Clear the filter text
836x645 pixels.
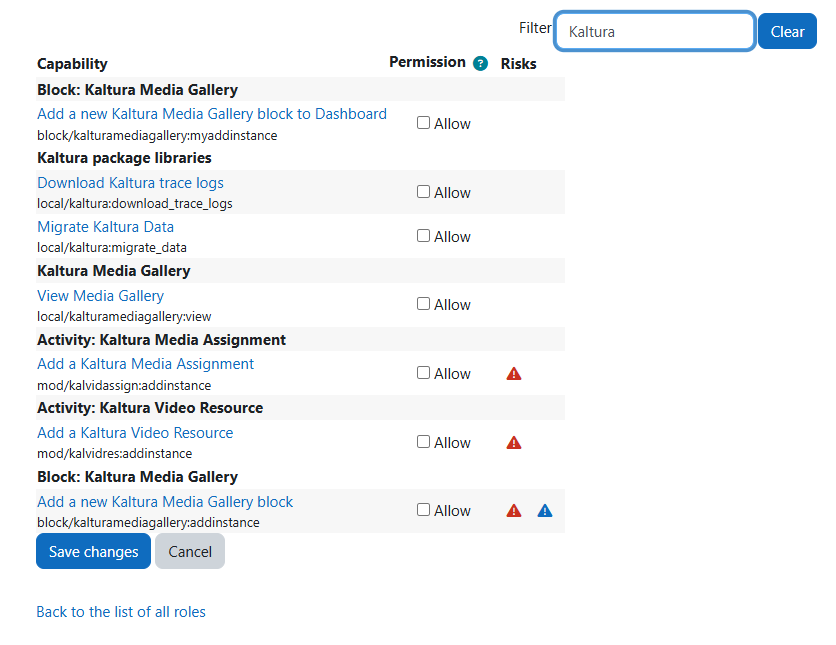click(x=787, y=32)
